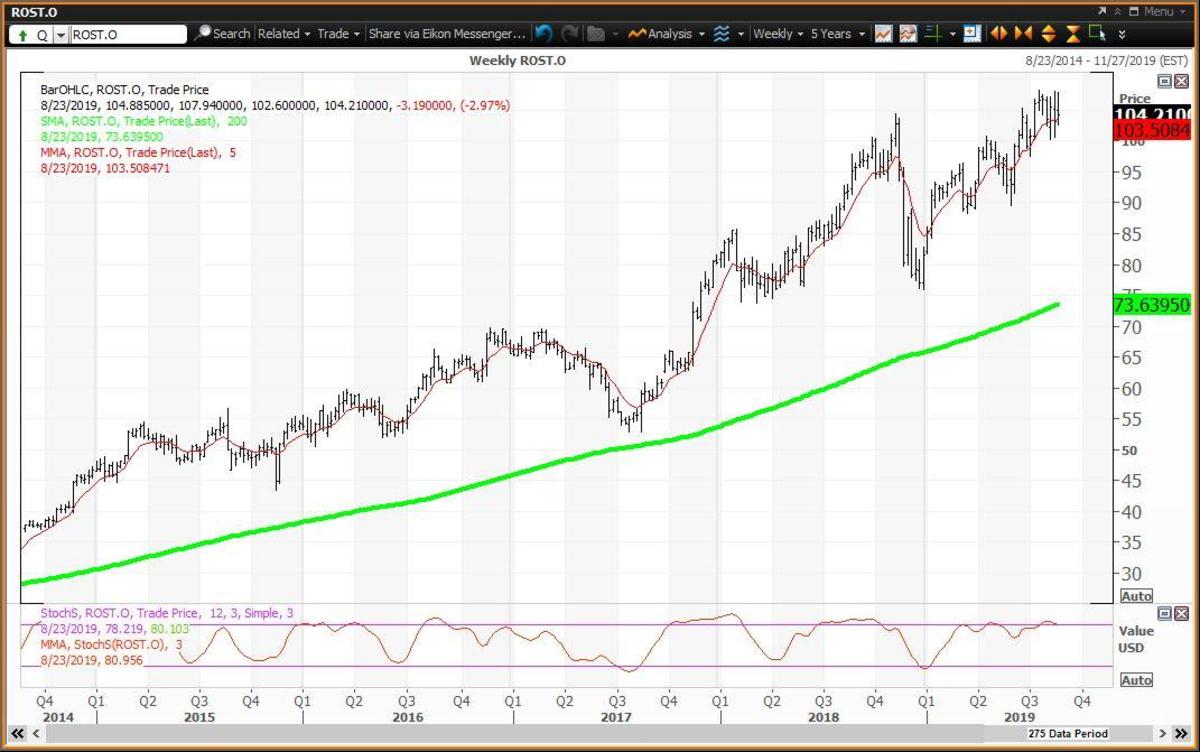Collapse the price chart pane

tap(1164, 80)
